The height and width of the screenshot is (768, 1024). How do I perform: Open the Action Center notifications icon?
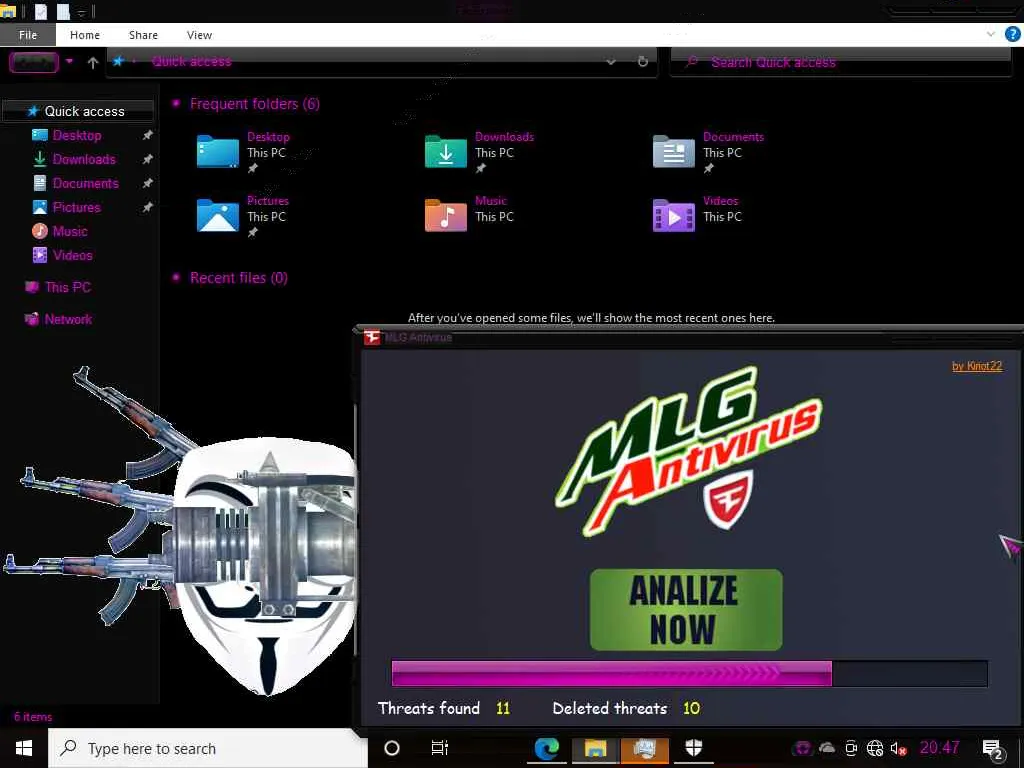pyautogui.click(x=993, y=748)
